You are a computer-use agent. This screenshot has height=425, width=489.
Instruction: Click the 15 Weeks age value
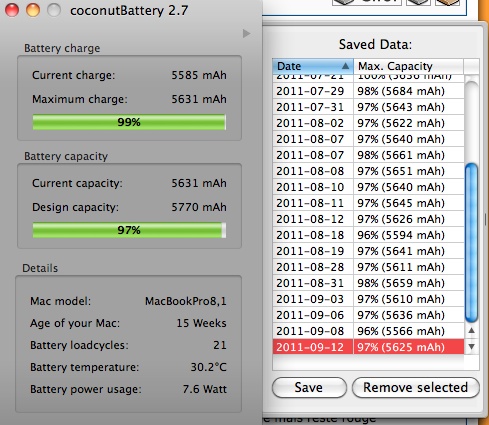tap(201, 323)
